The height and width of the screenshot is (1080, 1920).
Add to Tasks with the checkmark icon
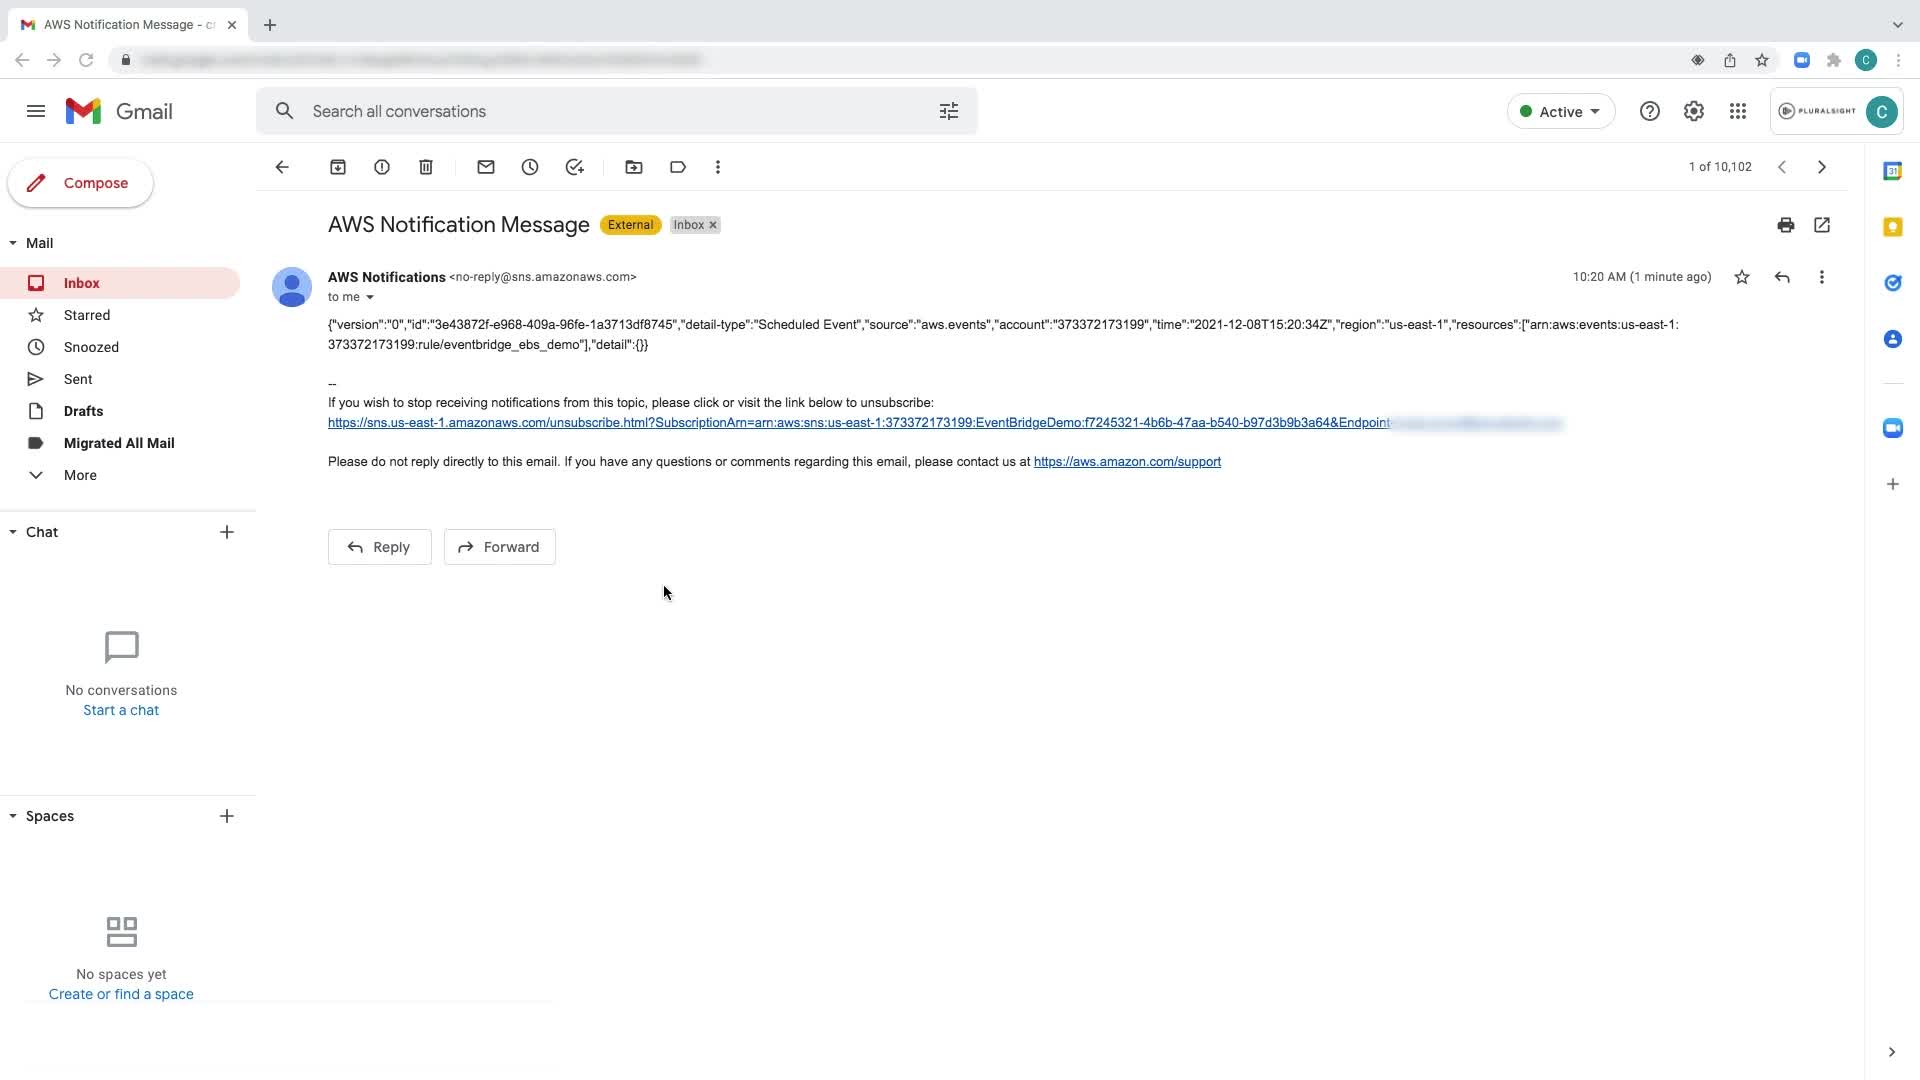(x=574, y=167)
